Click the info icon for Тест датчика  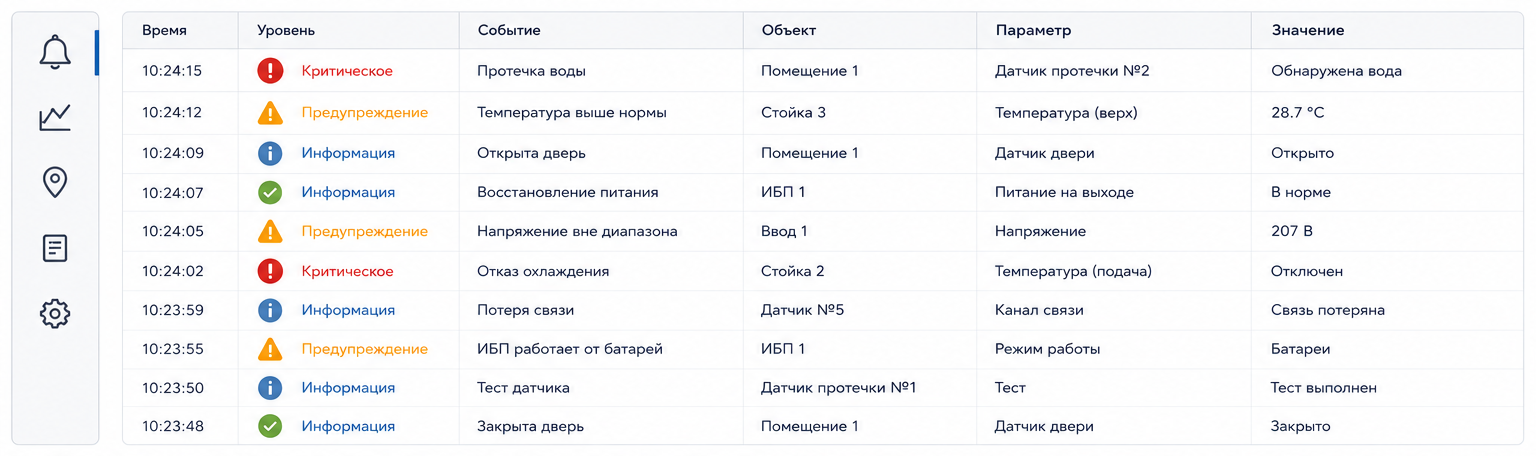[270, 388]
